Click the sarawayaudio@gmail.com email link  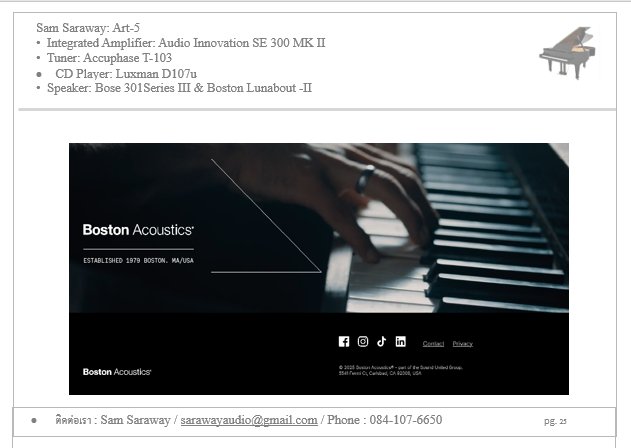click(x=249, y=420)
